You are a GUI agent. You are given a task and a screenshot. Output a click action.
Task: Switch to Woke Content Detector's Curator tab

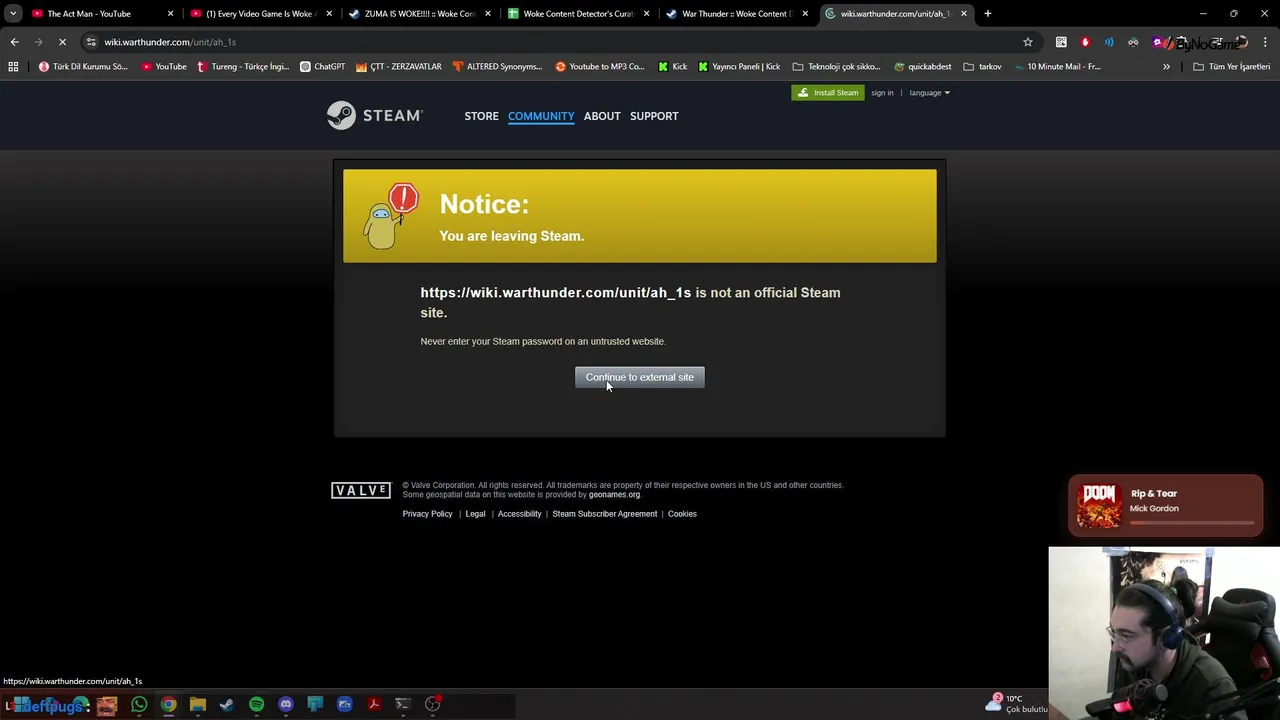click(578, 14)
